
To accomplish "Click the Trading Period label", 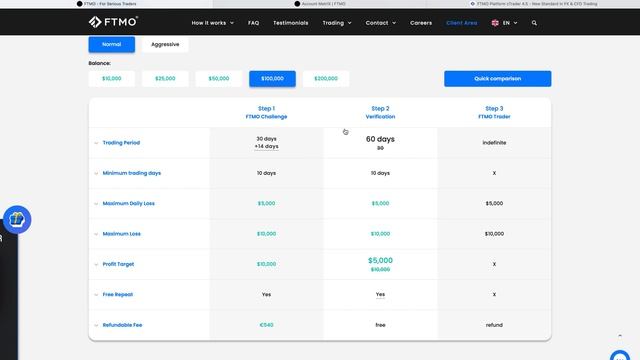I will (121, 143).
